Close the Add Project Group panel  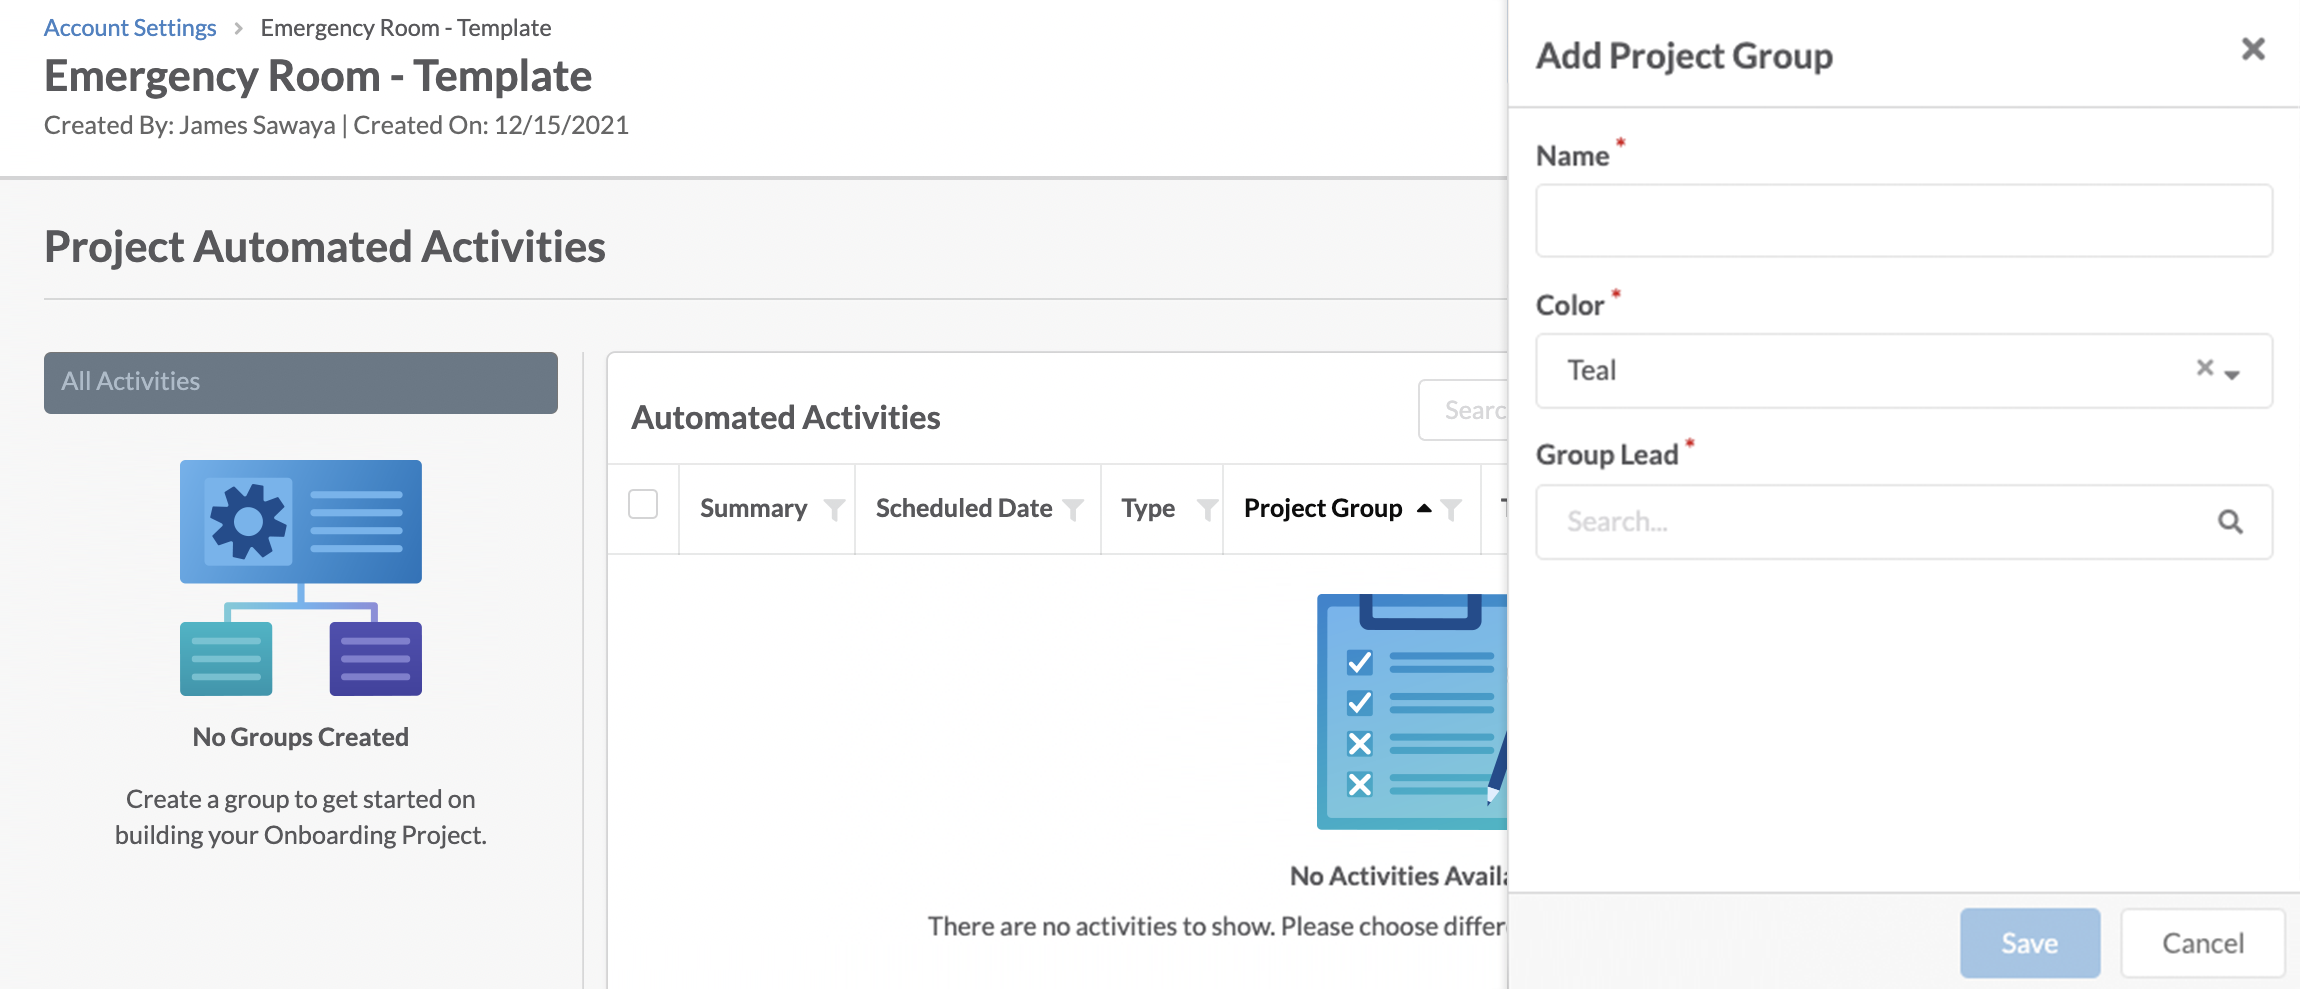point(2252,49)
